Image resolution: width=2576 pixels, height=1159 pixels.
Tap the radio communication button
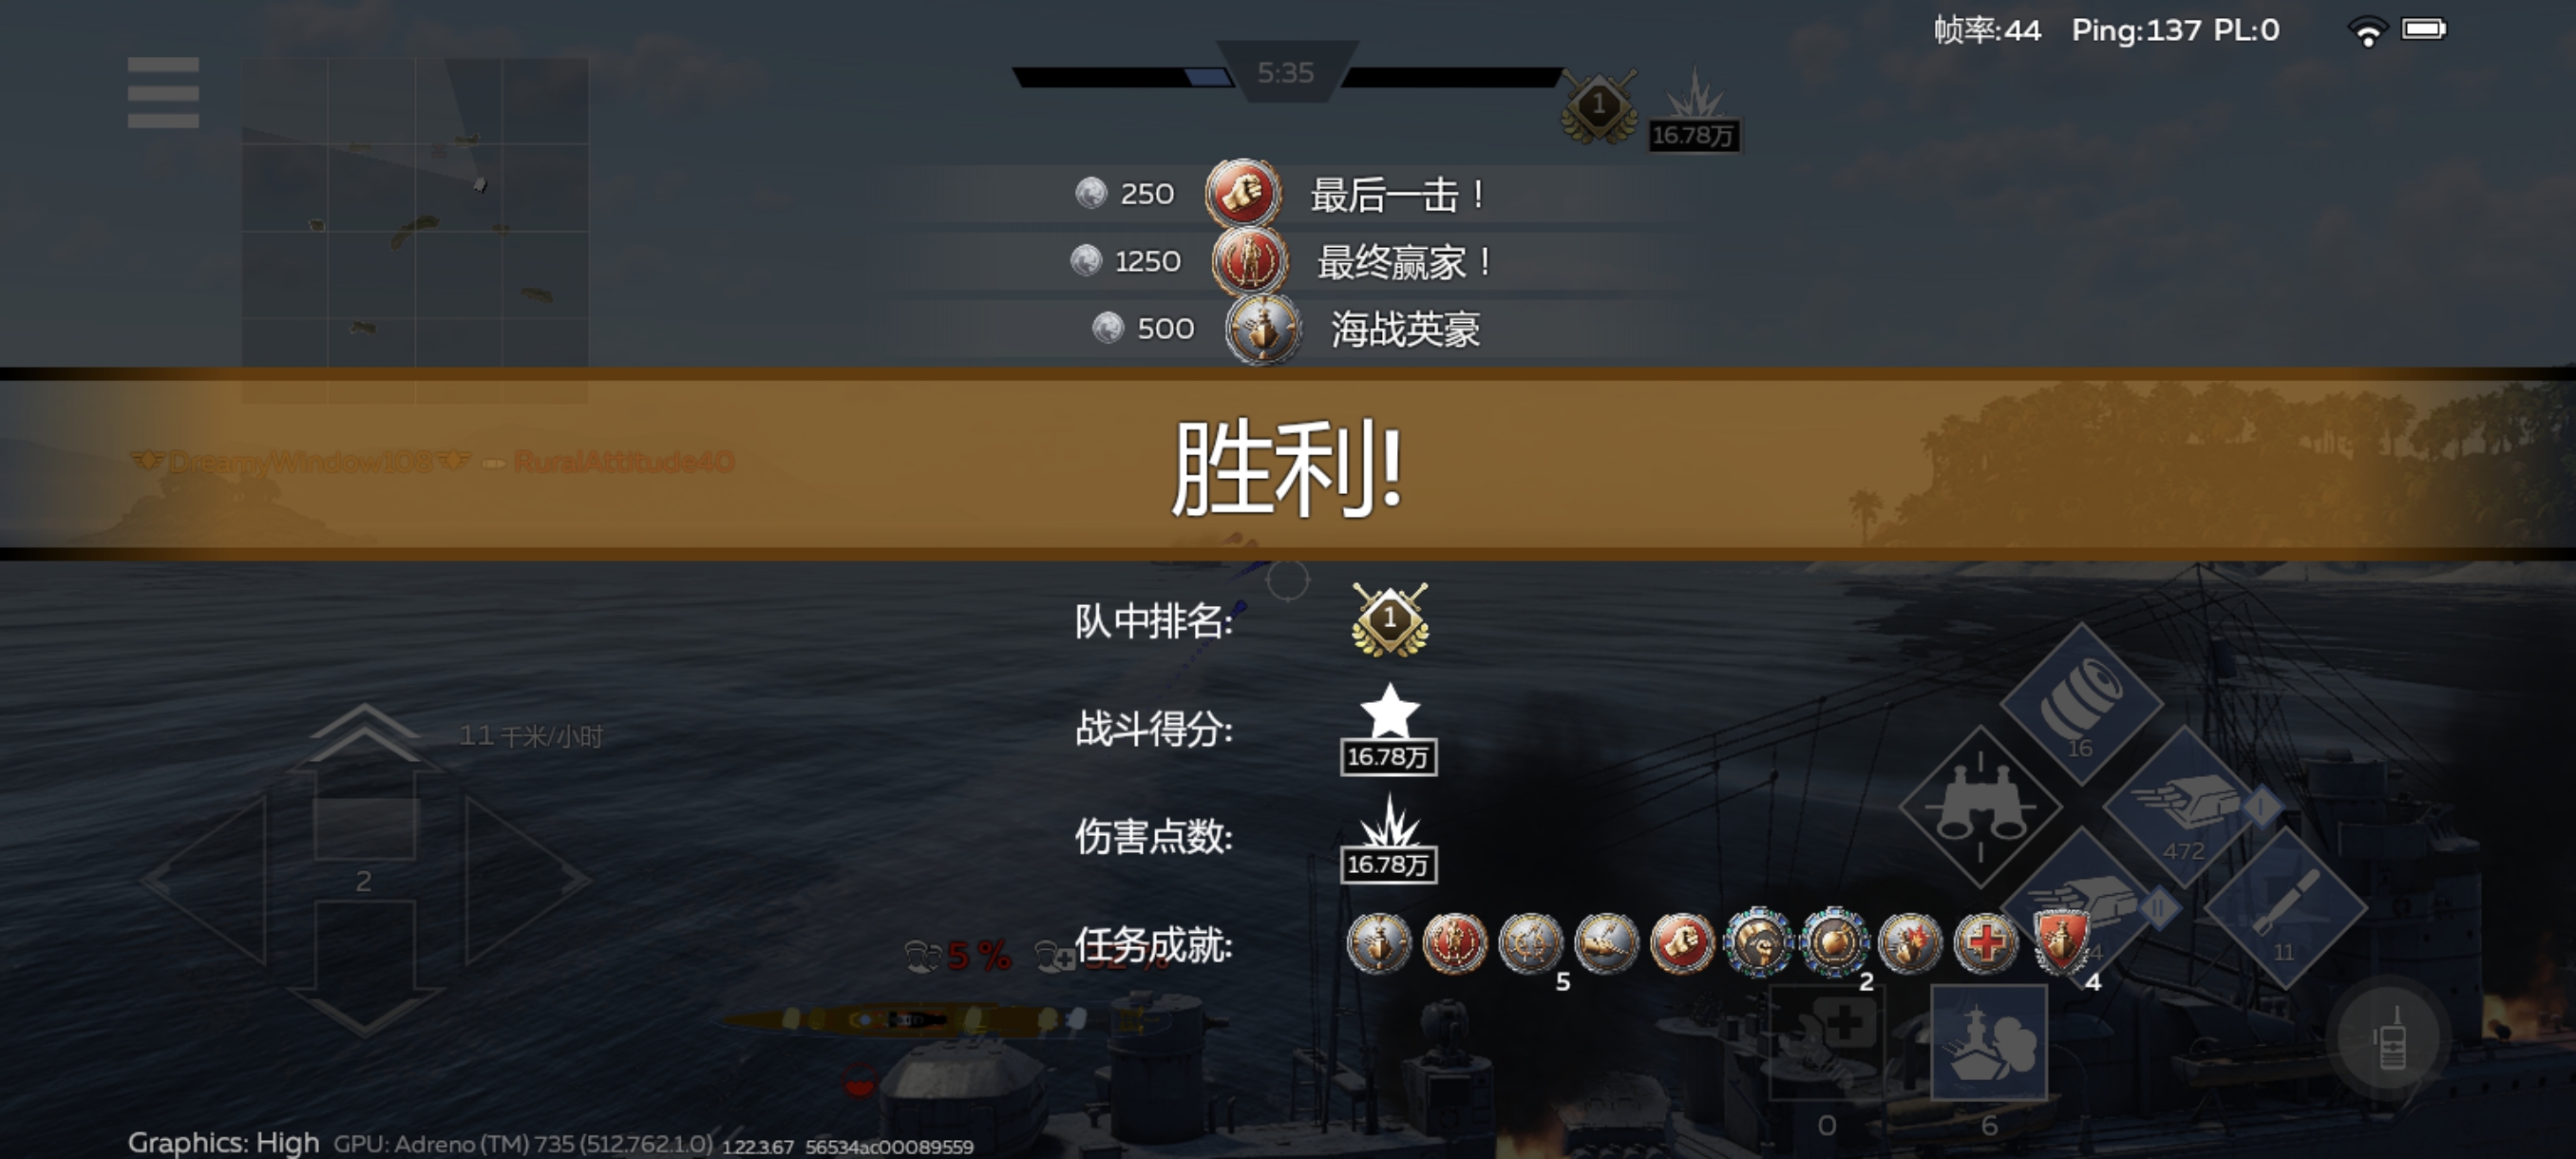[2390, 1036]
